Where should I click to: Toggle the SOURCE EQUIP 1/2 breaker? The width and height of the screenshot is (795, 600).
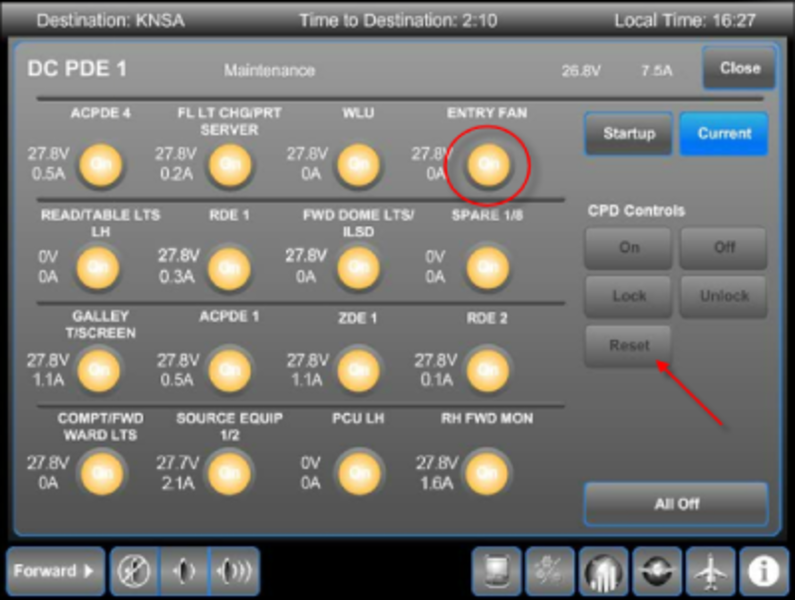(x=228, y=471)
